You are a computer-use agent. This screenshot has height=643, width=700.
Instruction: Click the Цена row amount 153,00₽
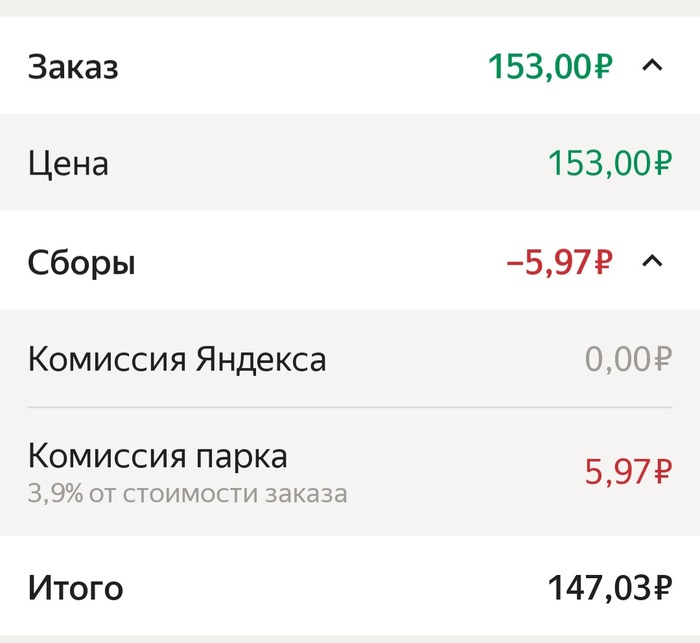(x=610, y=163)
